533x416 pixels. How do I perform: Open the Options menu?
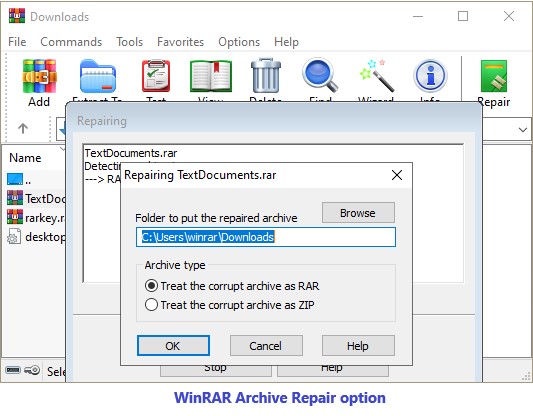239,42
